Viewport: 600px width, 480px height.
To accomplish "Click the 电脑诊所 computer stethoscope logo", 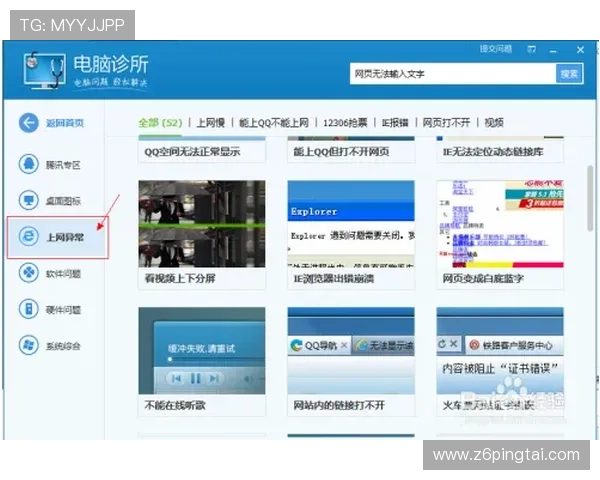I will (x=44, y=71).
